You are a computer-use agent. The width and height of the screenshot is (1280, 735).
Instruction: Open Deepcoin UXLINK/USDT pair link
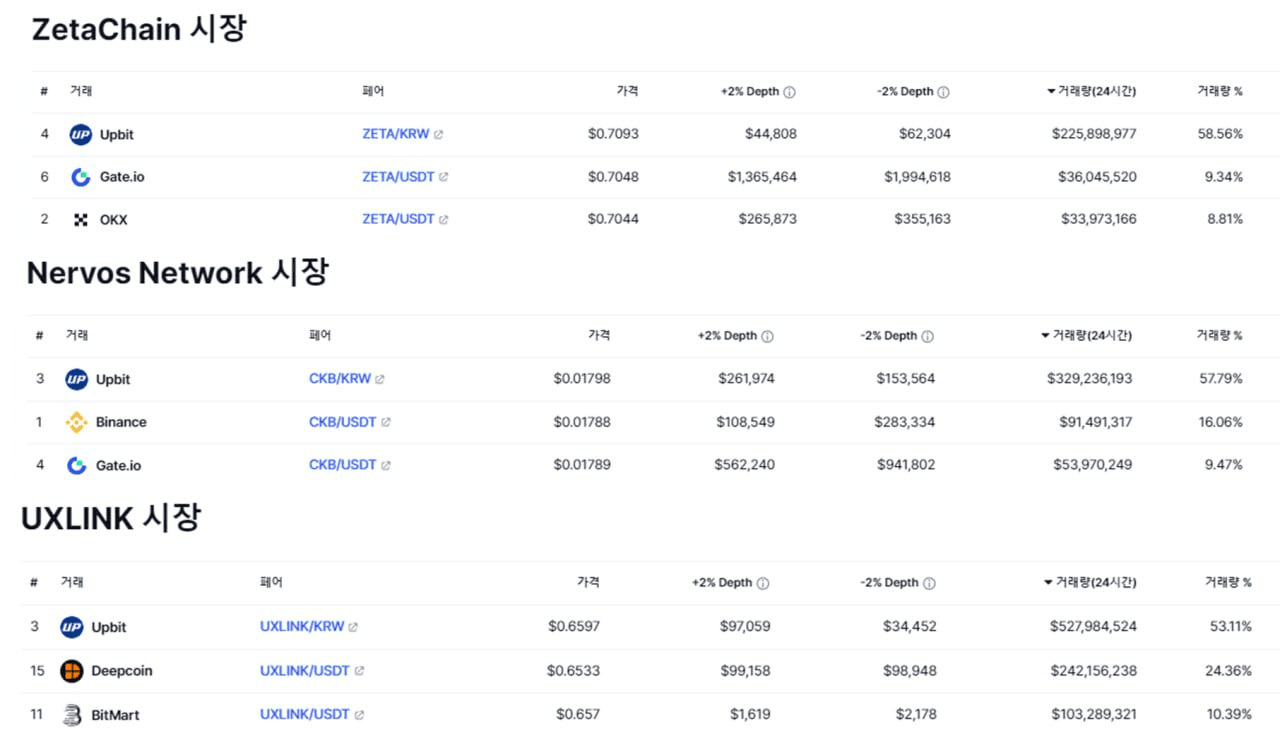tap(305, 671)
